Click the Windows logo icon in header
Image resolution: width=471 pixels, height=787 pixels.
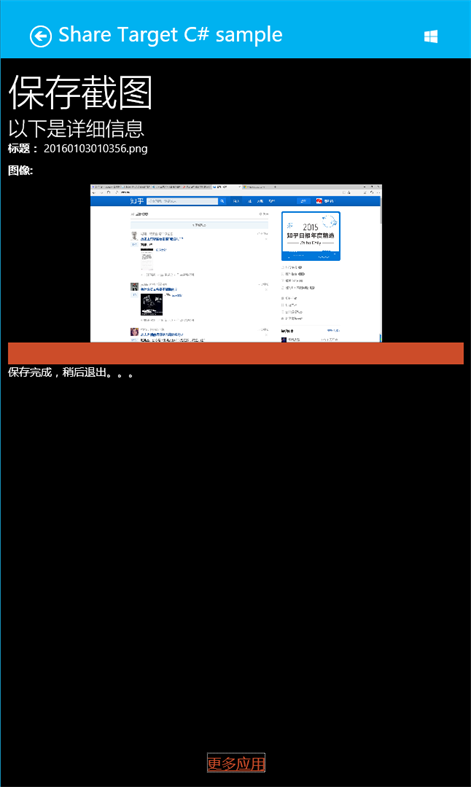point(431,36)
